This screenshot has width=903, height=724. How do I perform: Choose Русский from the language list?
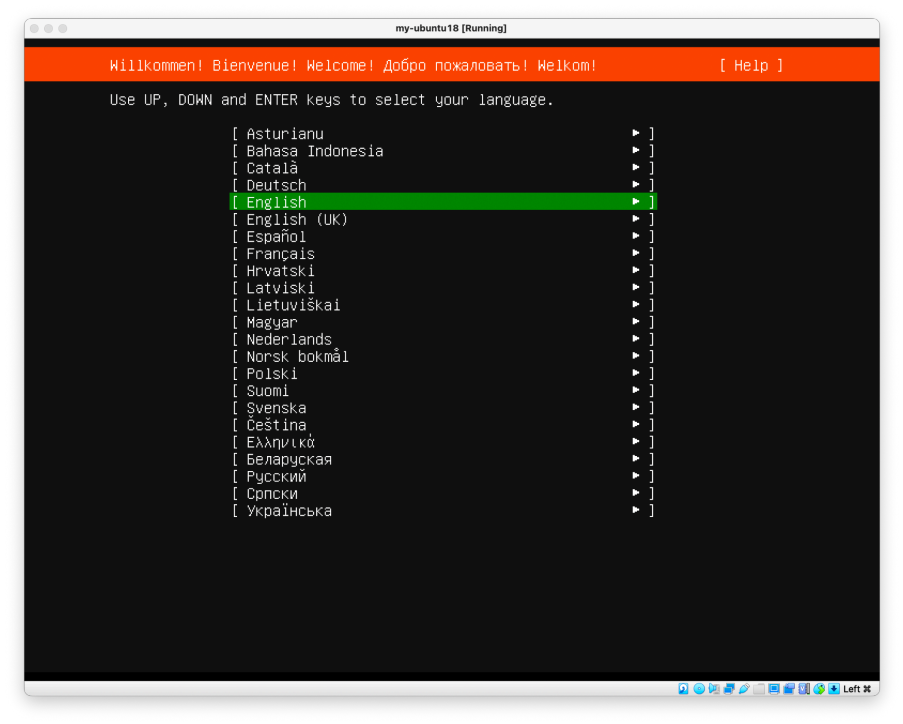(x=443, y=476)
